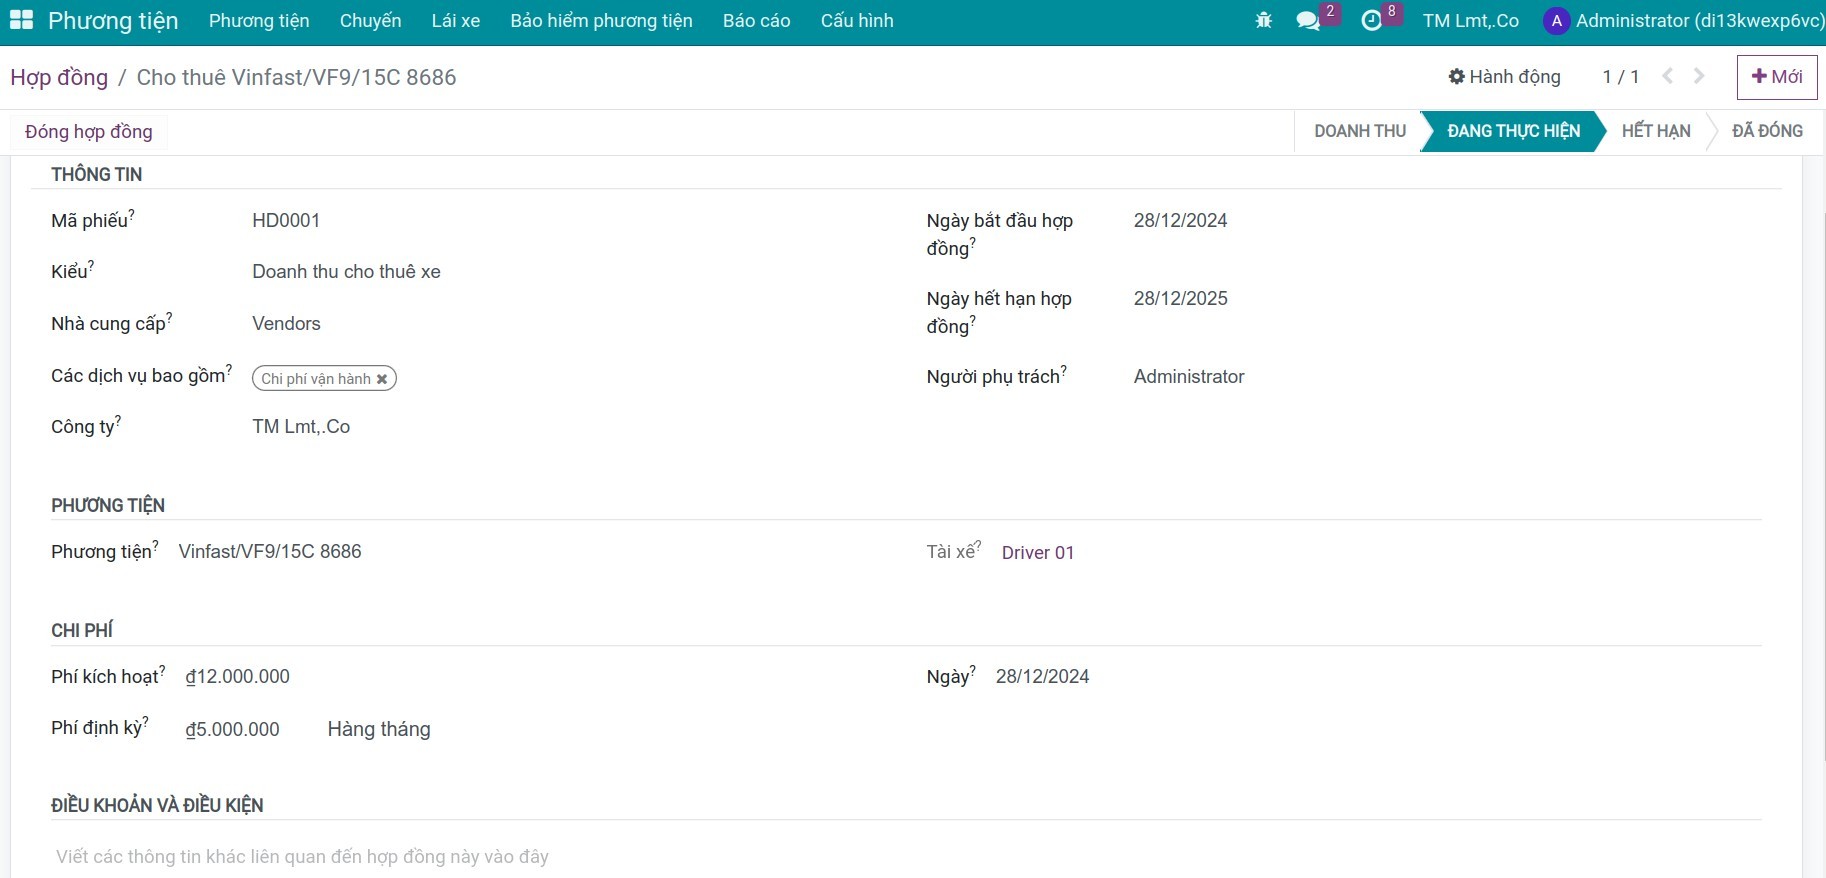The image size is (1826, 878).
Task: Click the Administrator avatar icon
Action: click(1556, 21)
